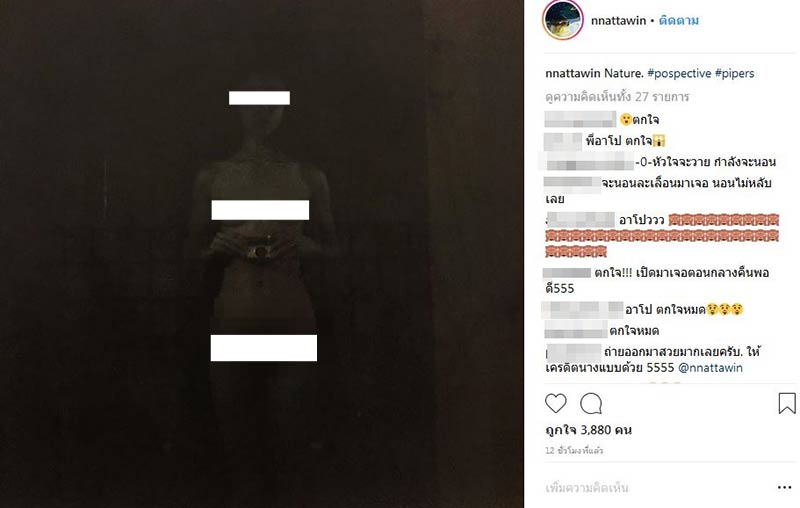Open nnattawin username in the header
Viewport: 800px width, 508px height.
tap(618, 20)
